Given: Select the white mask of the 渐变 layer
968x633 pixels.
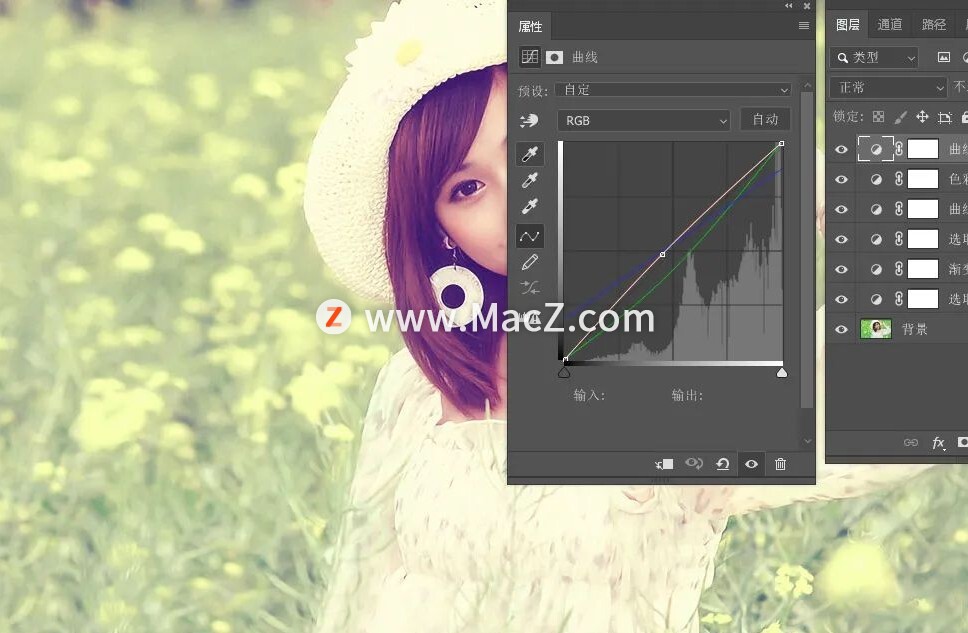Looking at the screenshot, I should 923,269.
